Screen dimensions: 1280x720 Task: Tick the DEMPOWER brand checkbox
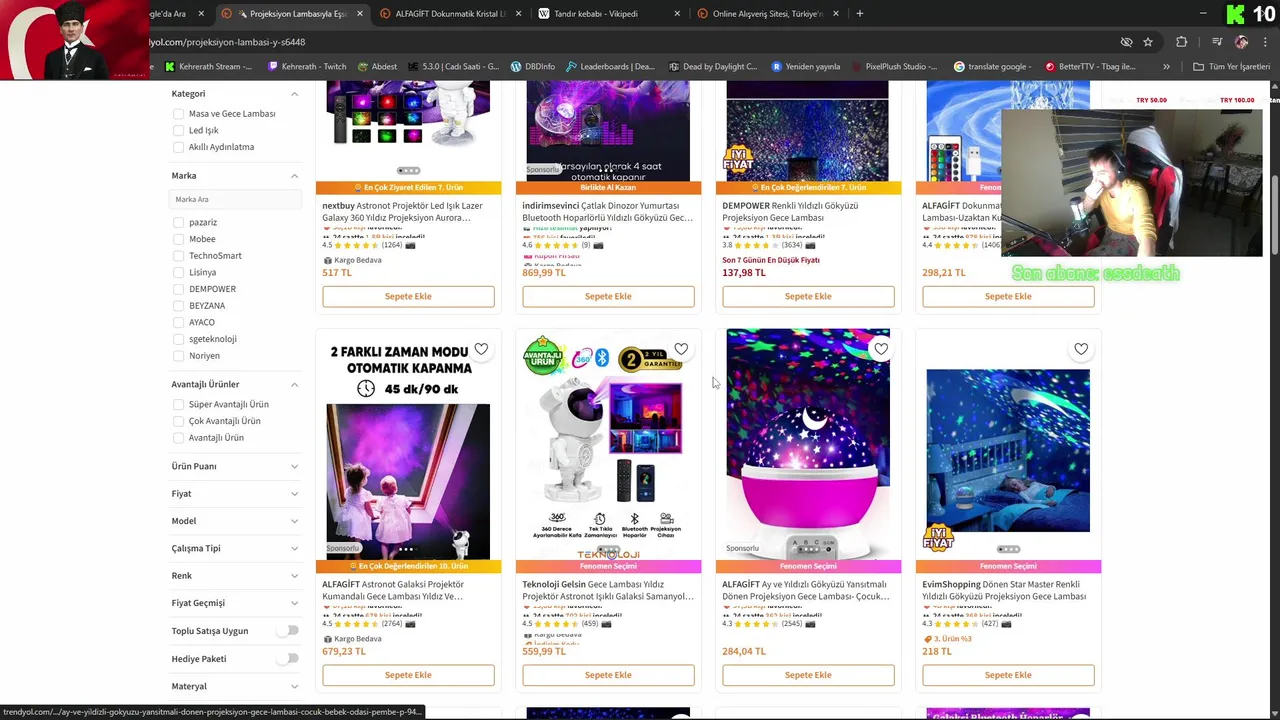[178, 289]
